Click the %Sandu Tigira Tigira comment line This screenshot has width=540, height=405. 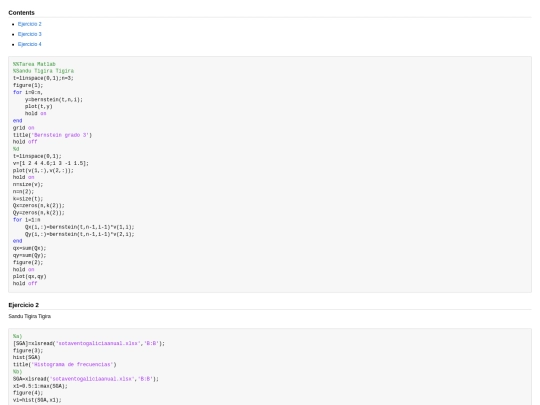[x=43, y=71]
